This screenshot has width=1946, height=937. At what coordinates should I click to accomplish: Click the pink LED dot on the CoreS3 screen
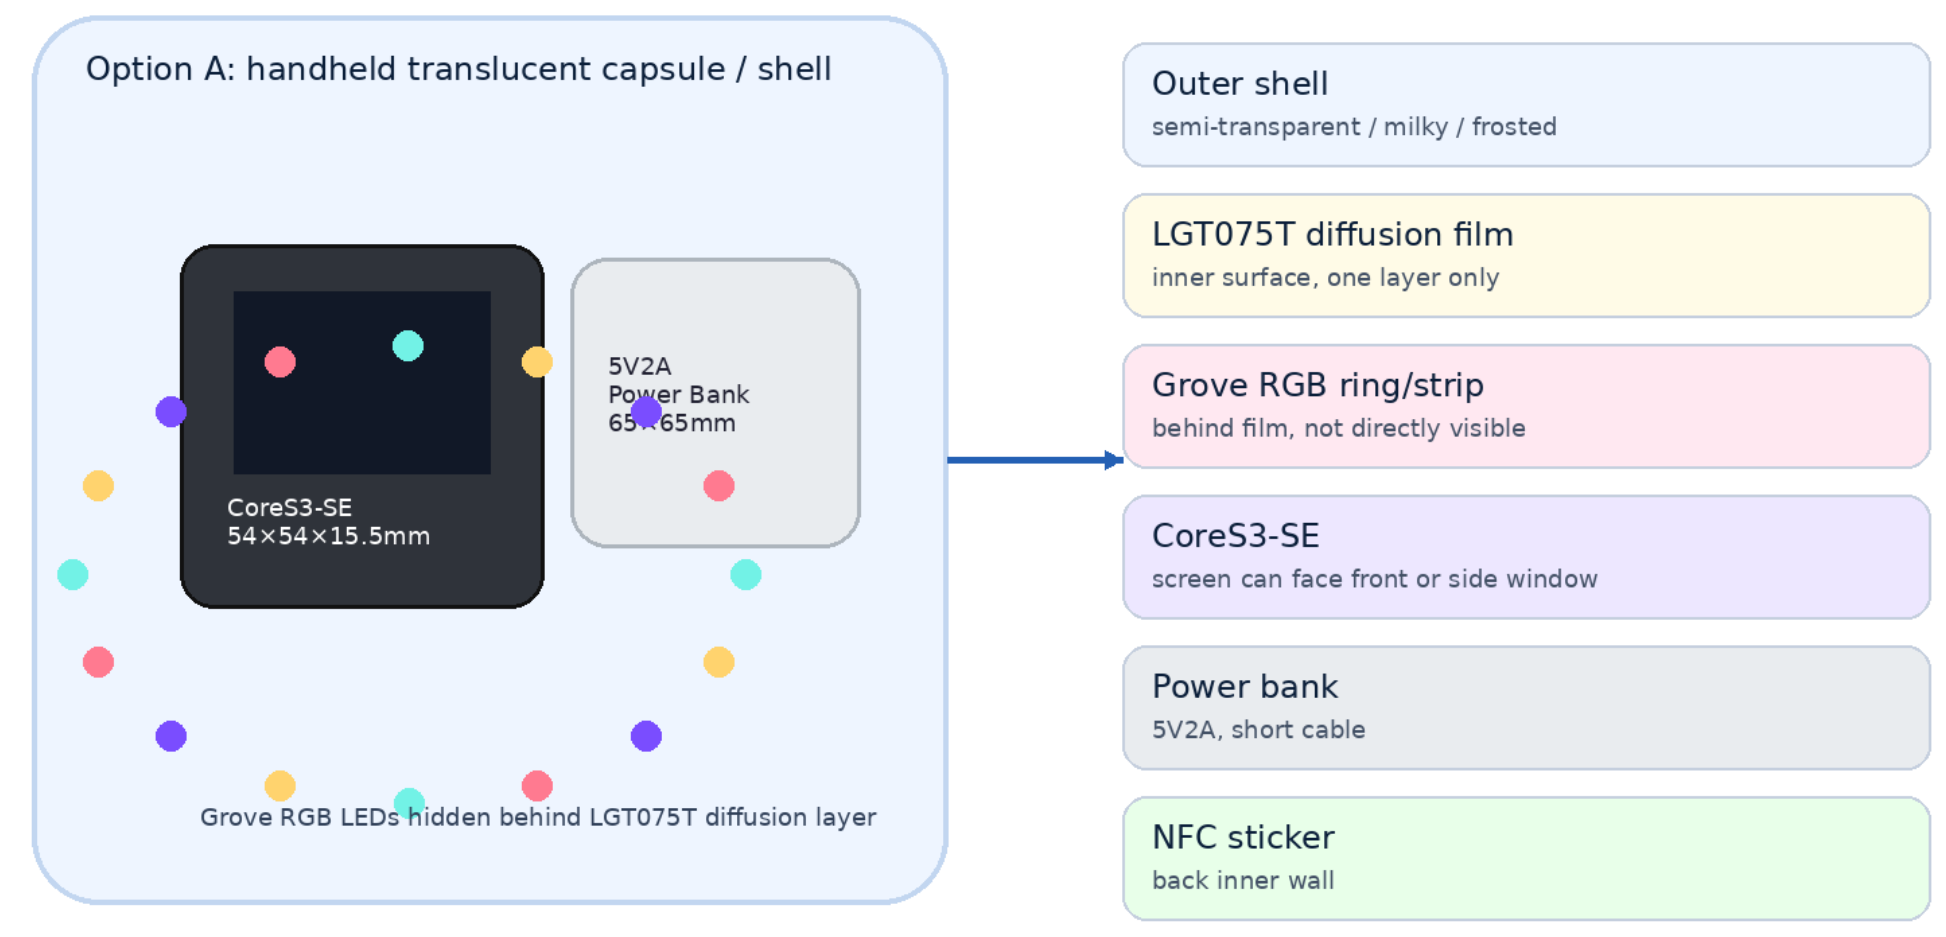(280, 362)
